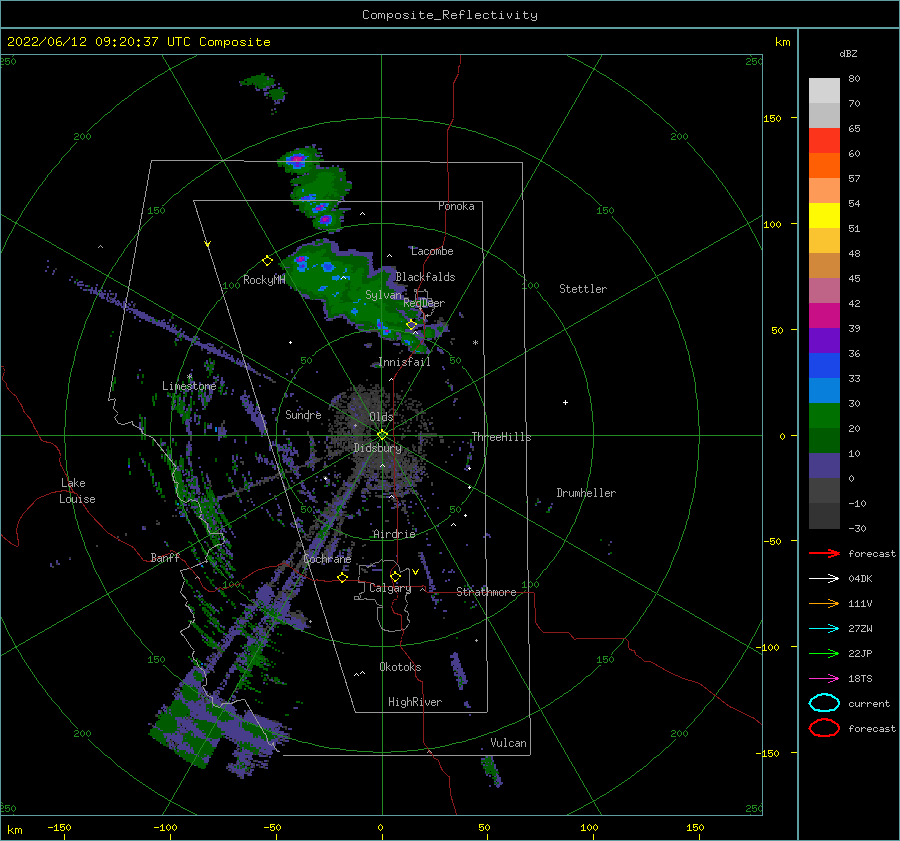This screenshot has height=841, width=900.
Task: Click the 'current' legend text
Action: (x=869, y=703)
